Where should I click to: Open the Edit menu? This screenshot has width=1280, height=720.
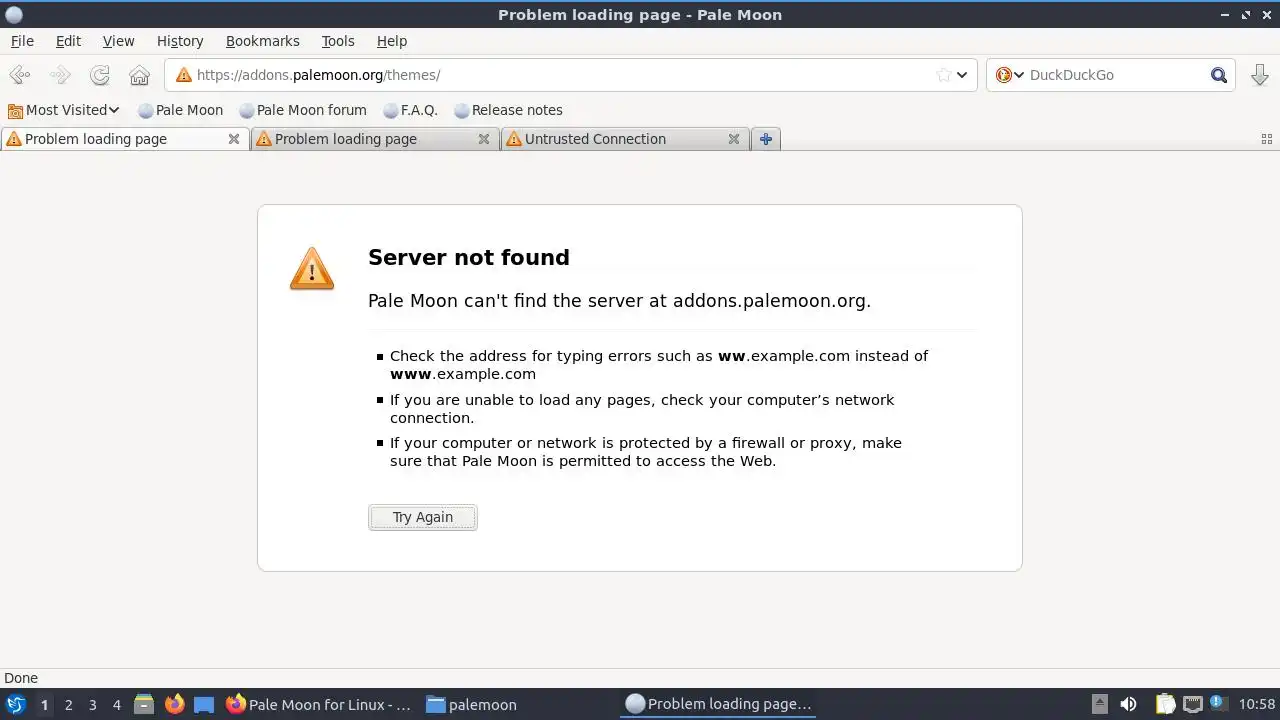pos(68,41)
